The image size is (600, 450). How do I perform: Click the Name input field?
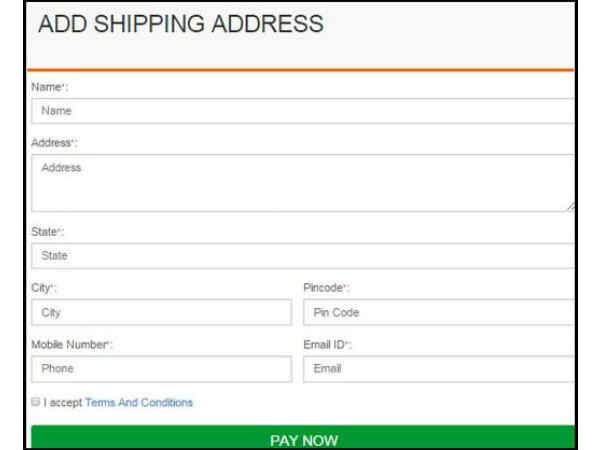coord(303,111)
